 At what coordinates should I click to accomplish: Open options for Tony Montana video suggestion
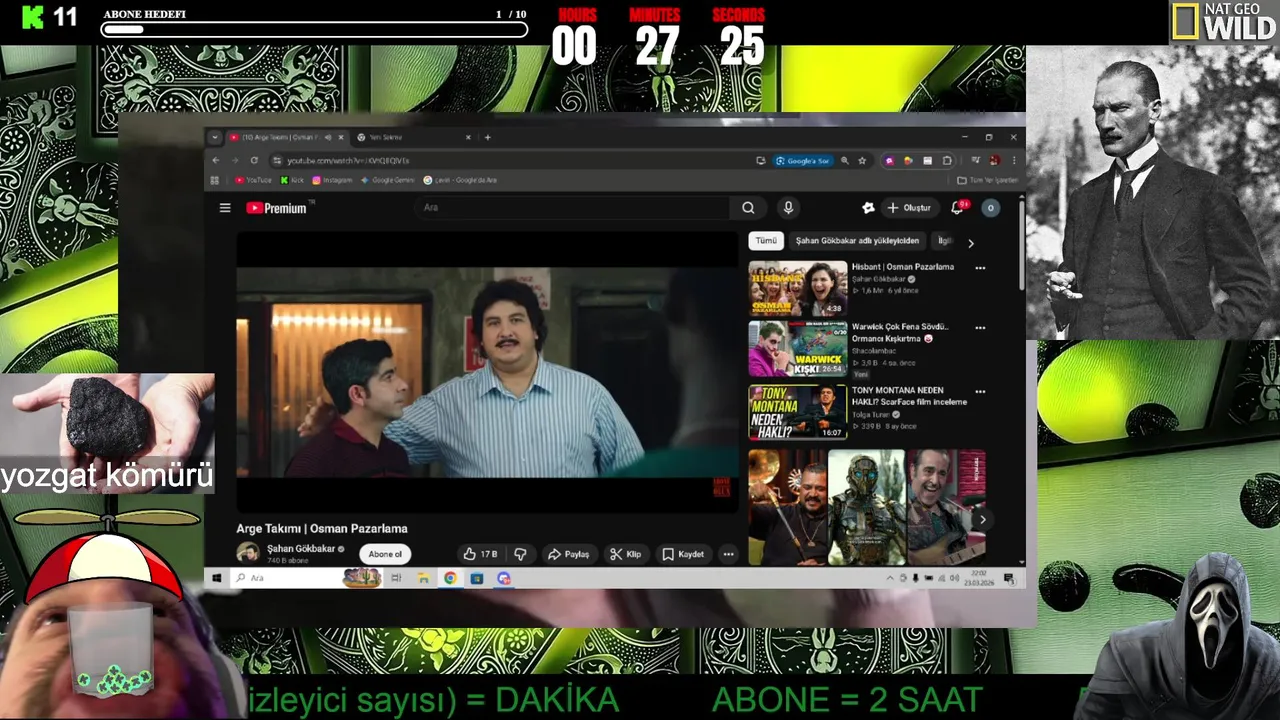click(980, 391)
